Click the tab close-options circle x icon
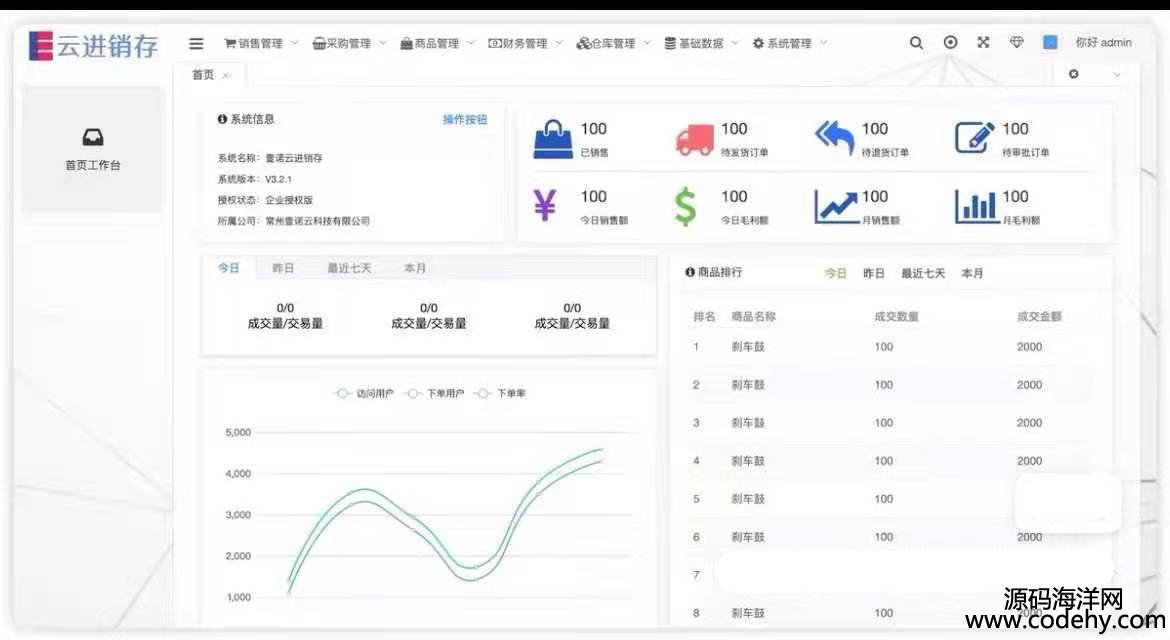This screenshot has width=1170, height=640. 1074,74
